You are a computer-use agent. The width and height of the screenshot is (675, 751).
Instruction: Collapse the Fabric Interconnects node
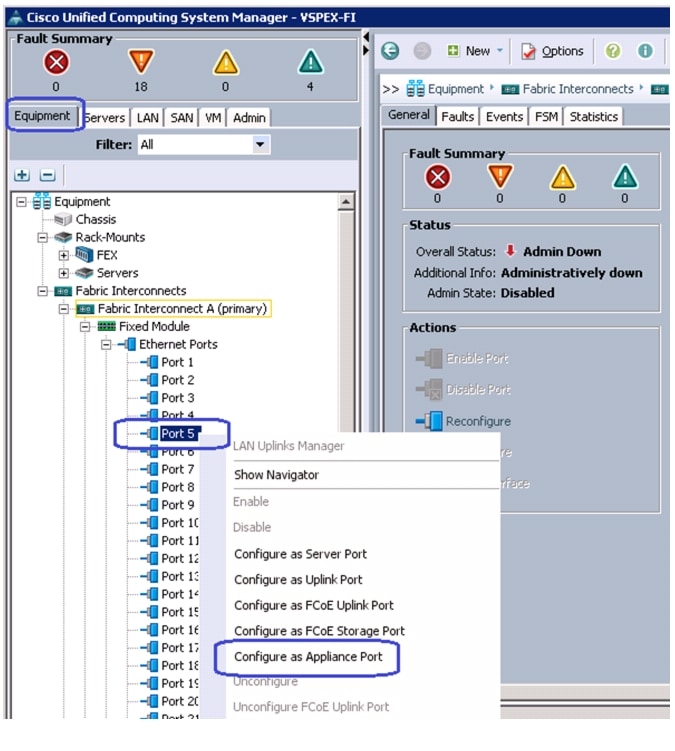pos(42,291)
